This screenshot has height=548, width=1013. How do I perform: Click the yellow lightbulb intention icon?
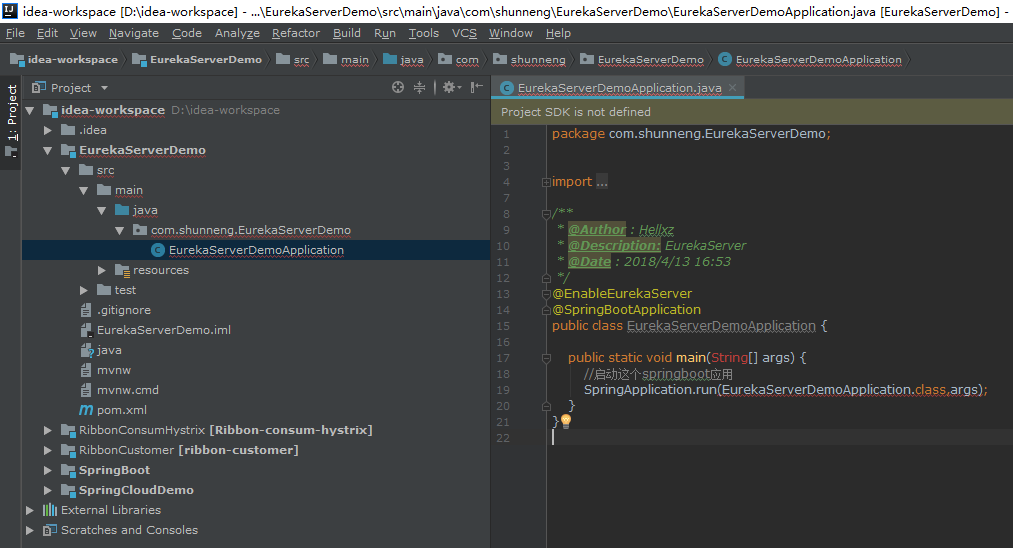coord(566,421)
